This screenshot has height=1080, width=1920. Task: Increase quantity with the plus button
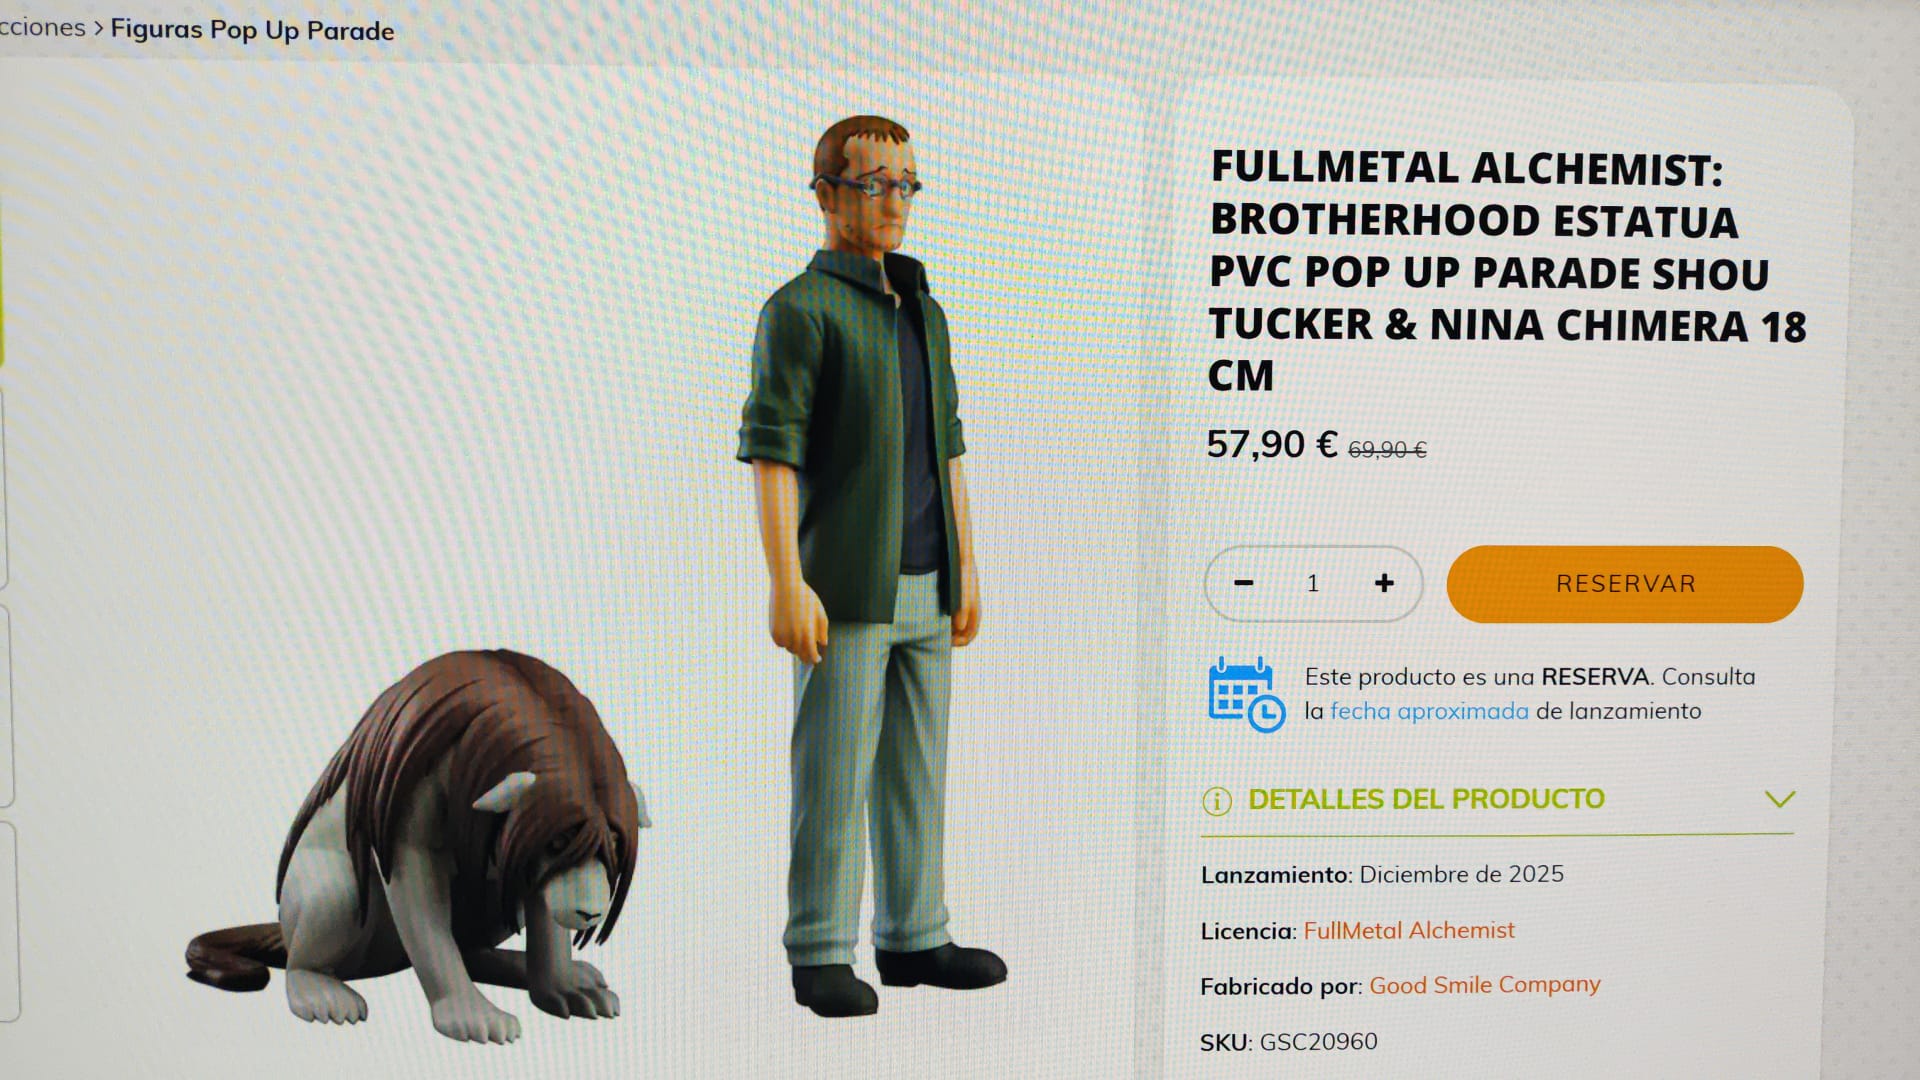click(1384, 583)
